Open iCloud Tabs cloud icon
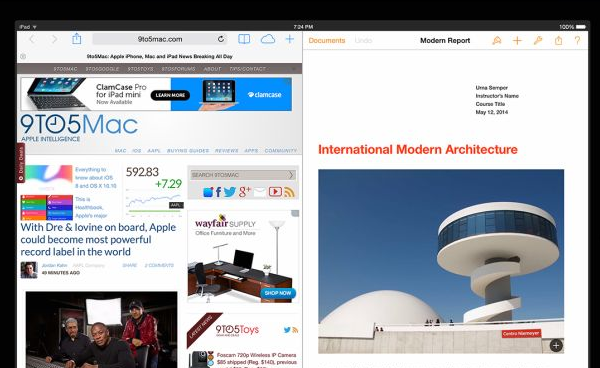600x368 pixels. 268,39
